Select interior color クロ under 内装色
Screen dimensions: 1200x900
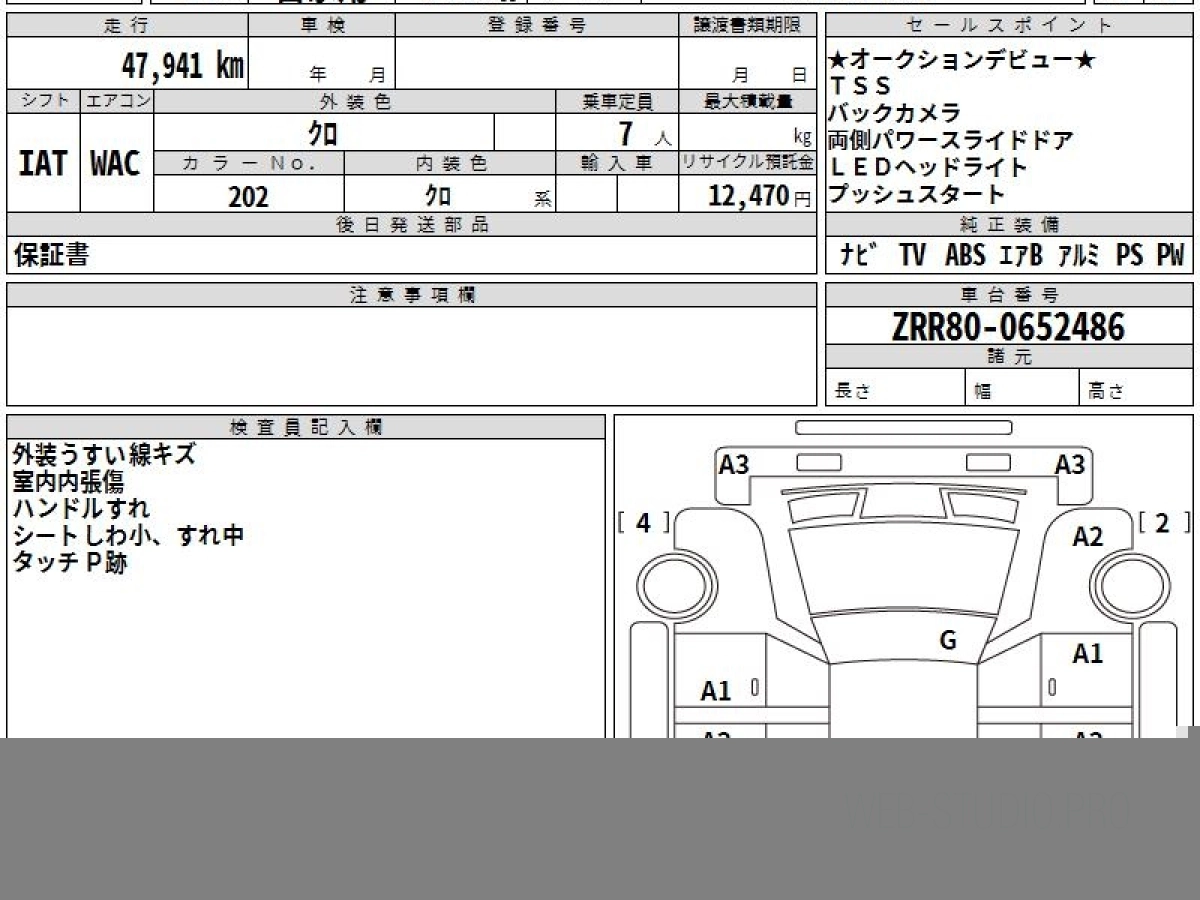point(438,195)
